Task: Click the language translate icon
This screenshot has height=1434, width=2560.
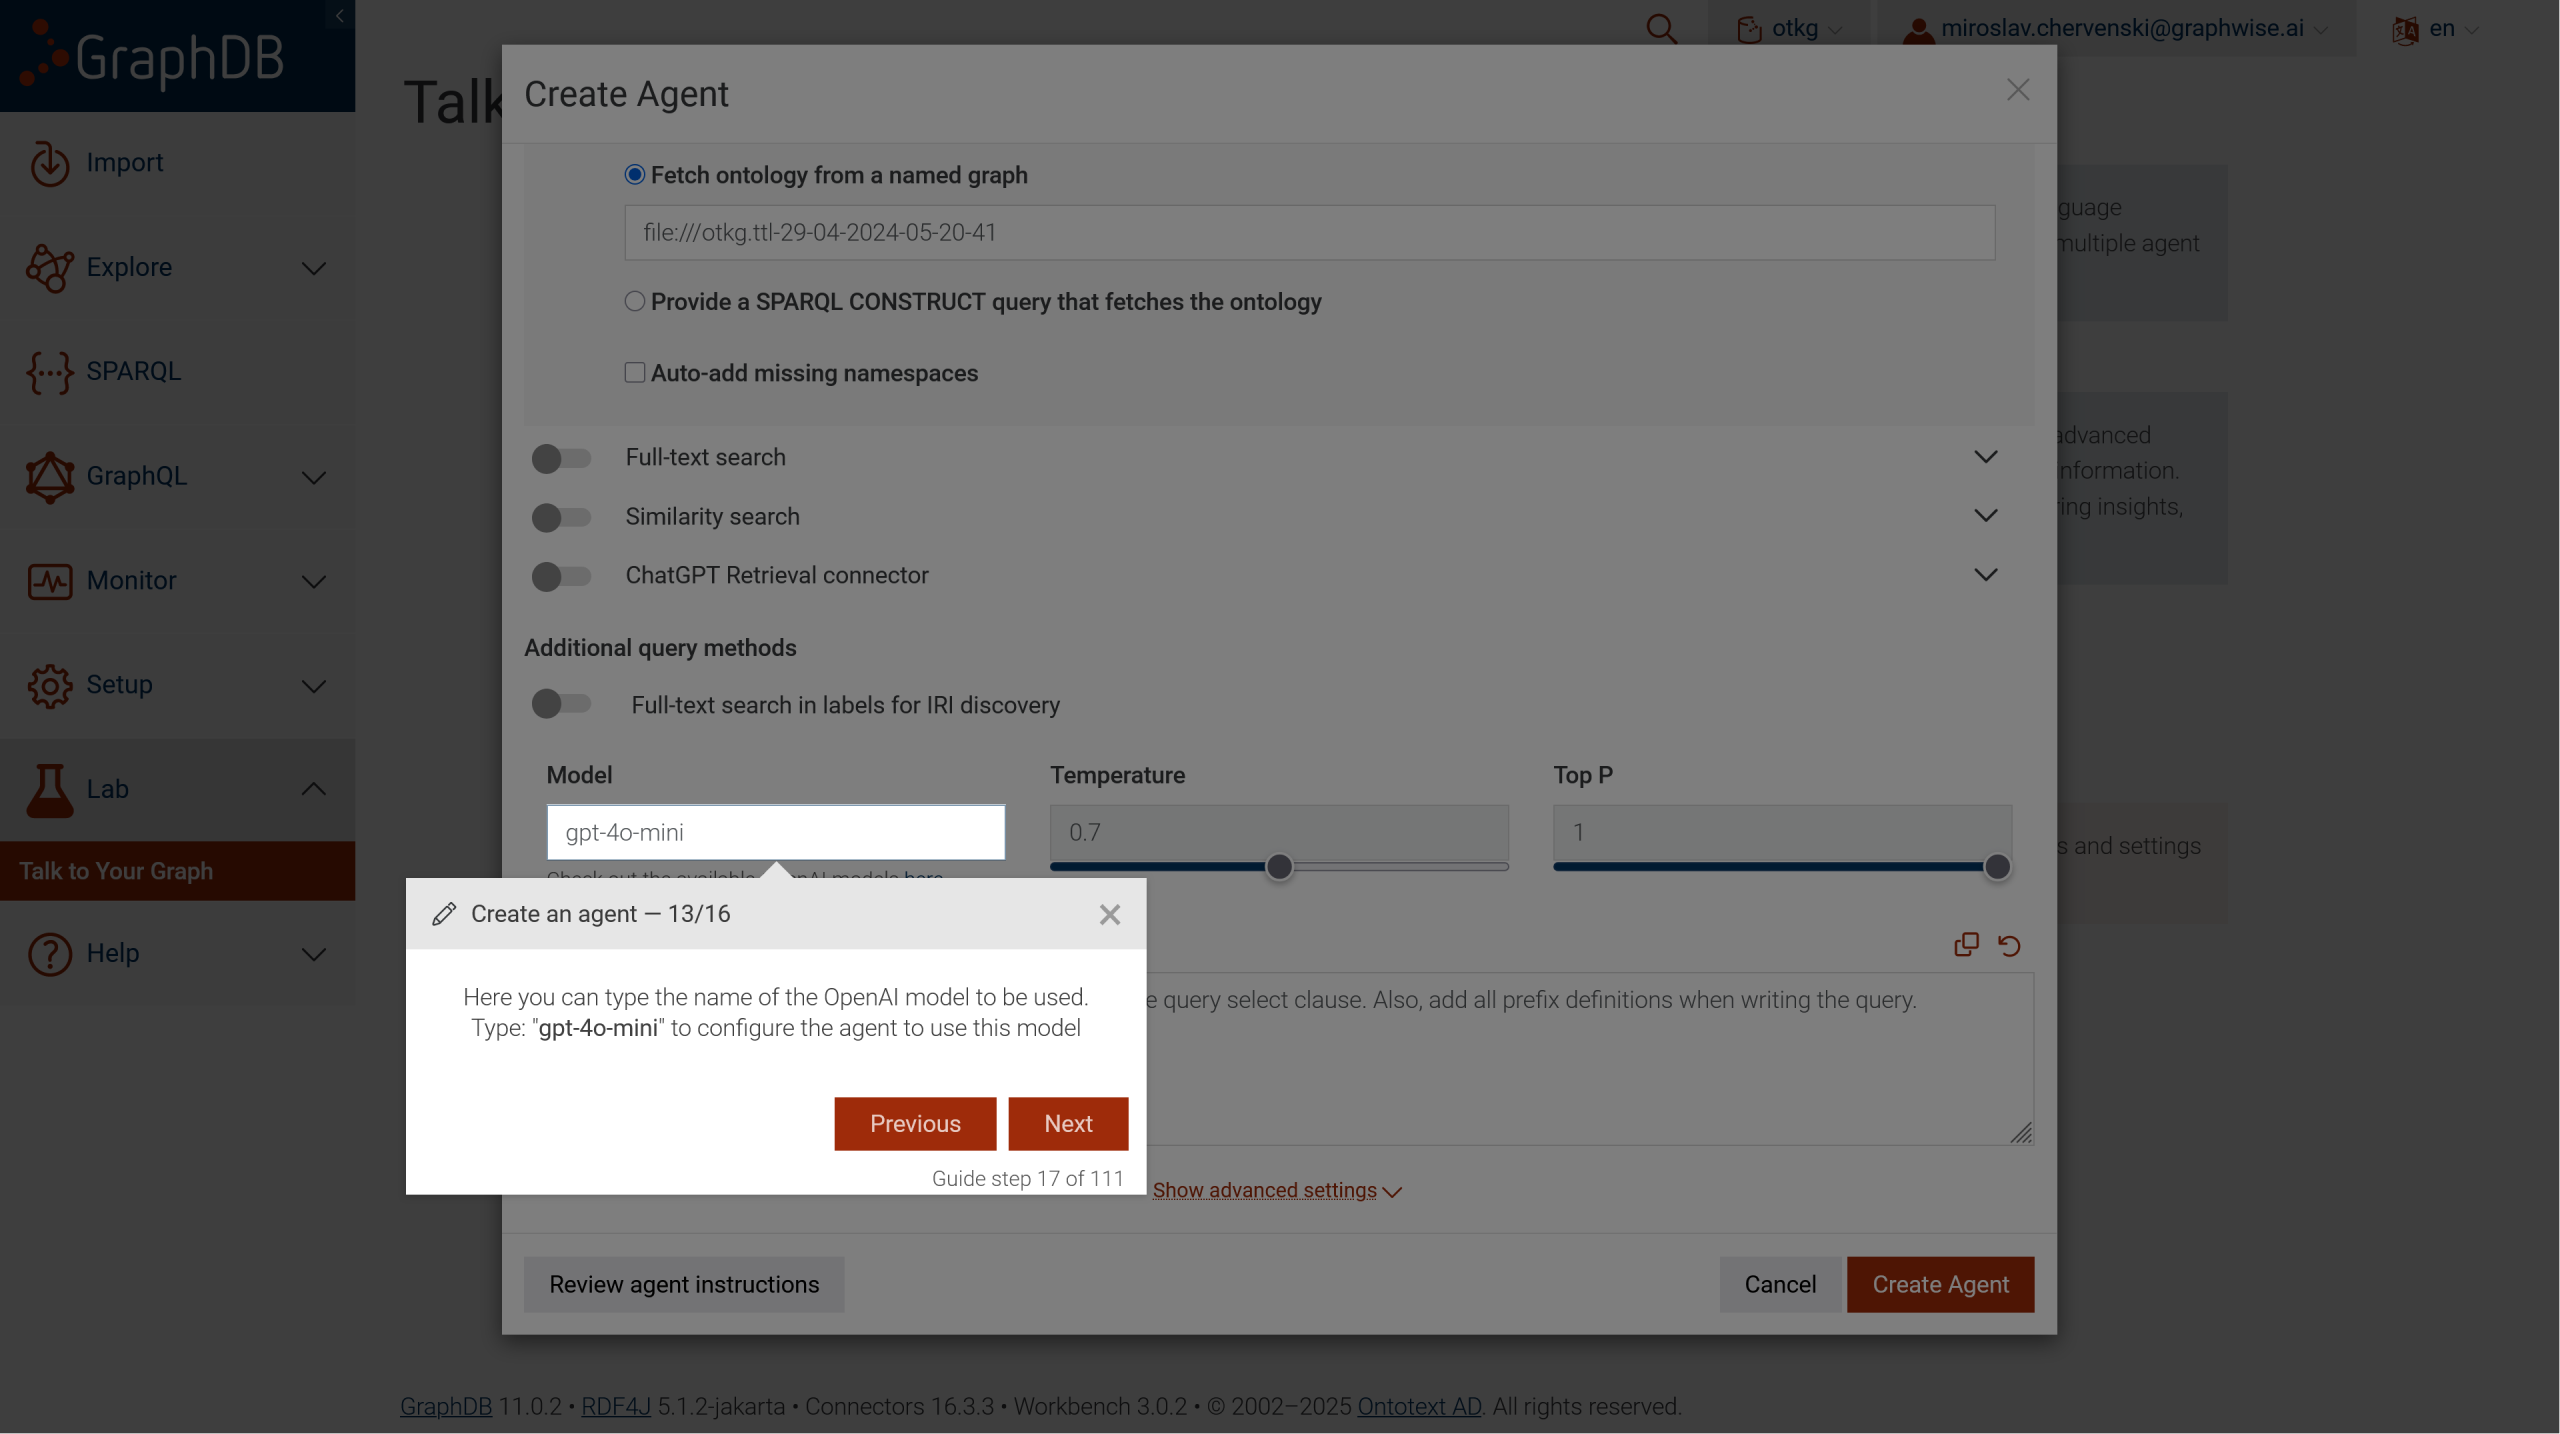Action: (x=2405, y=29)
